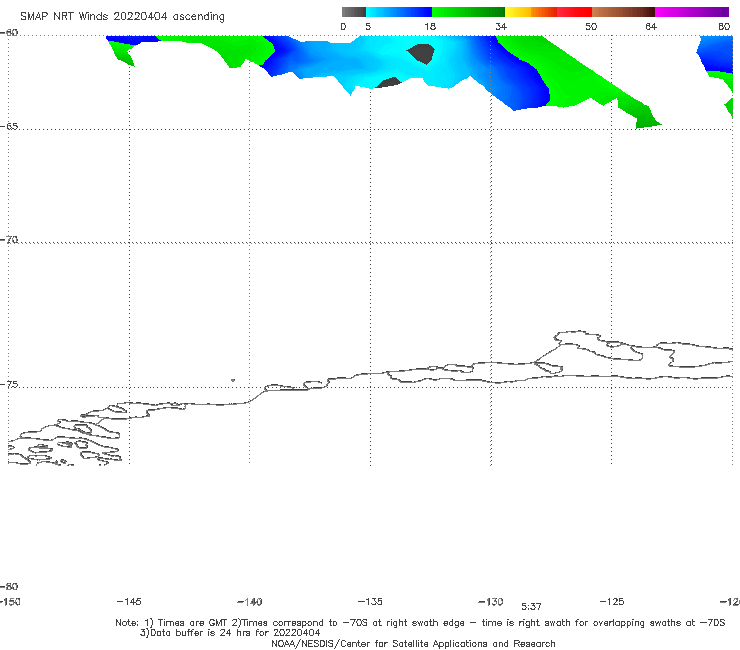Click the latitude label -75
The height and width of the screenshot is (650, 740).
click(x=9, y=385)
